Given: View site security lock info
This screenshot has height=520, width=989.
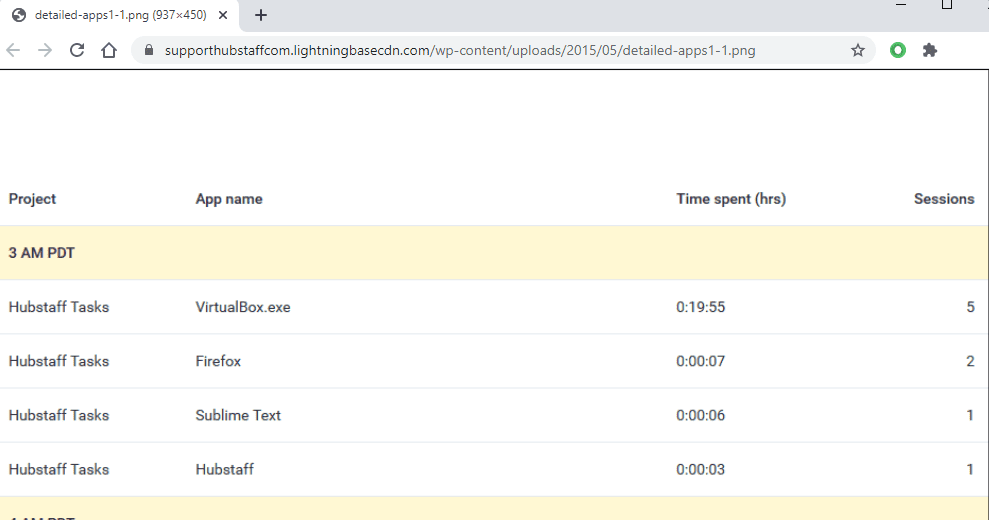Looking at the screenshot, I should point(149,50).
